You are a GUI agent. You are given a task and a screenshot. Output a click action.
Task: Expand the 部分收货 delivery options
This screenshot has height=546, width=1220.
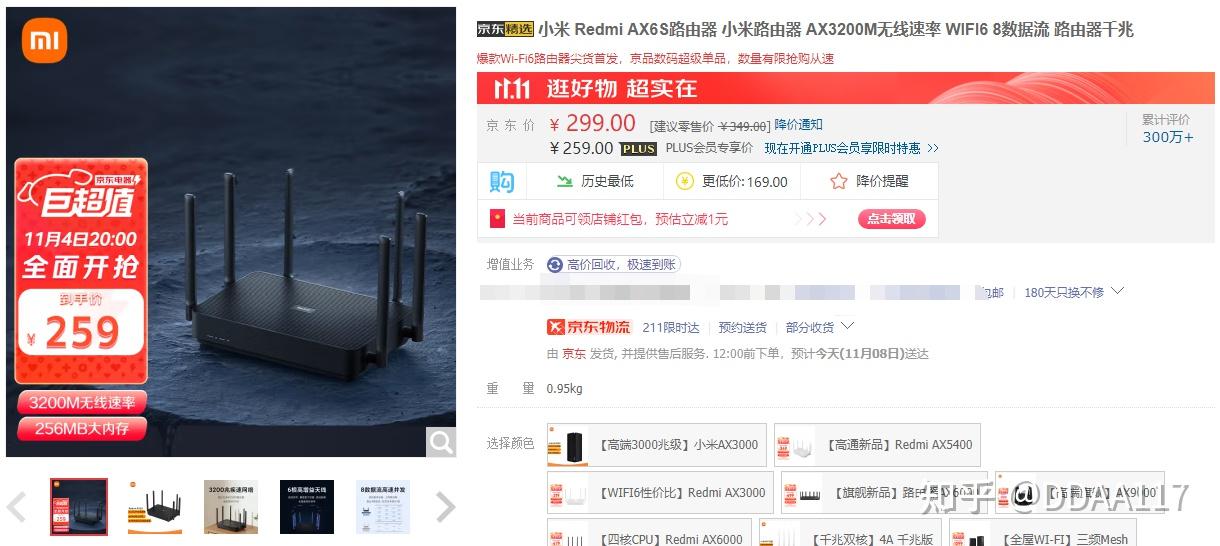(820, 327)
